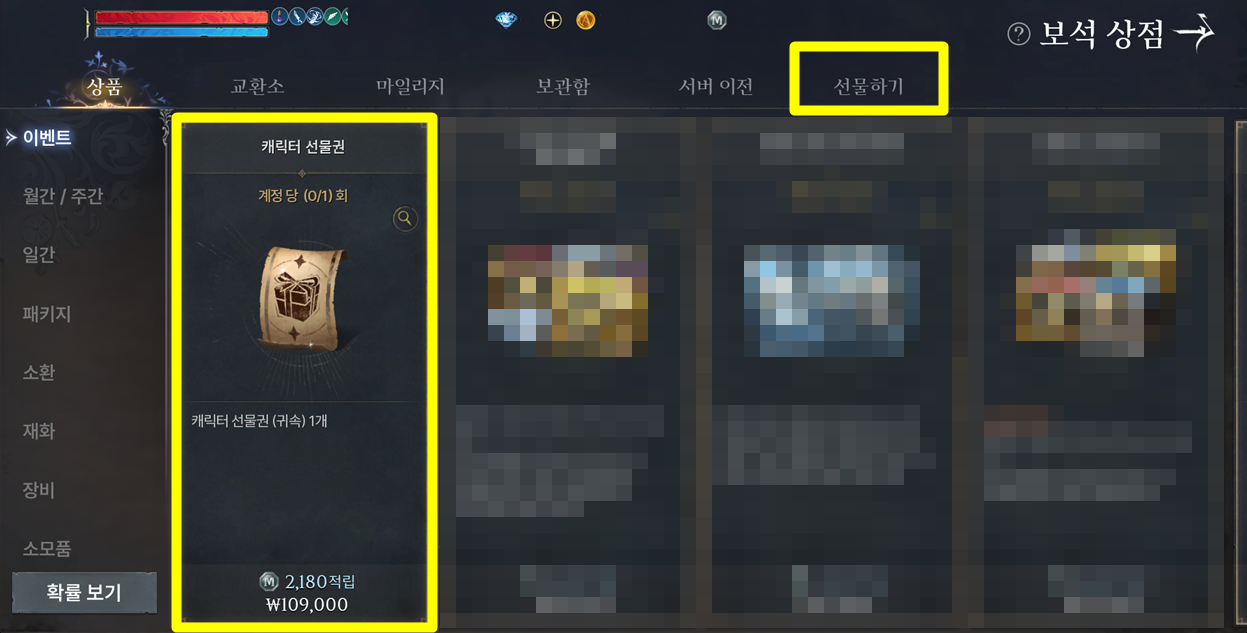The height and width of the screenshot is (633, 1247).
Task: Click the blue diamond gem currency icon
Action: click(x=507, y=19)
